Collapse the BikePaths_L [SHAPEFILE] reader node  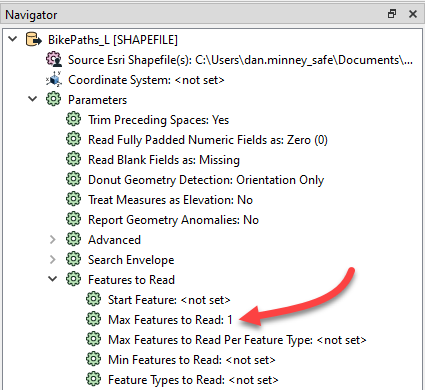pyautogui.click(x=13, y=39)
